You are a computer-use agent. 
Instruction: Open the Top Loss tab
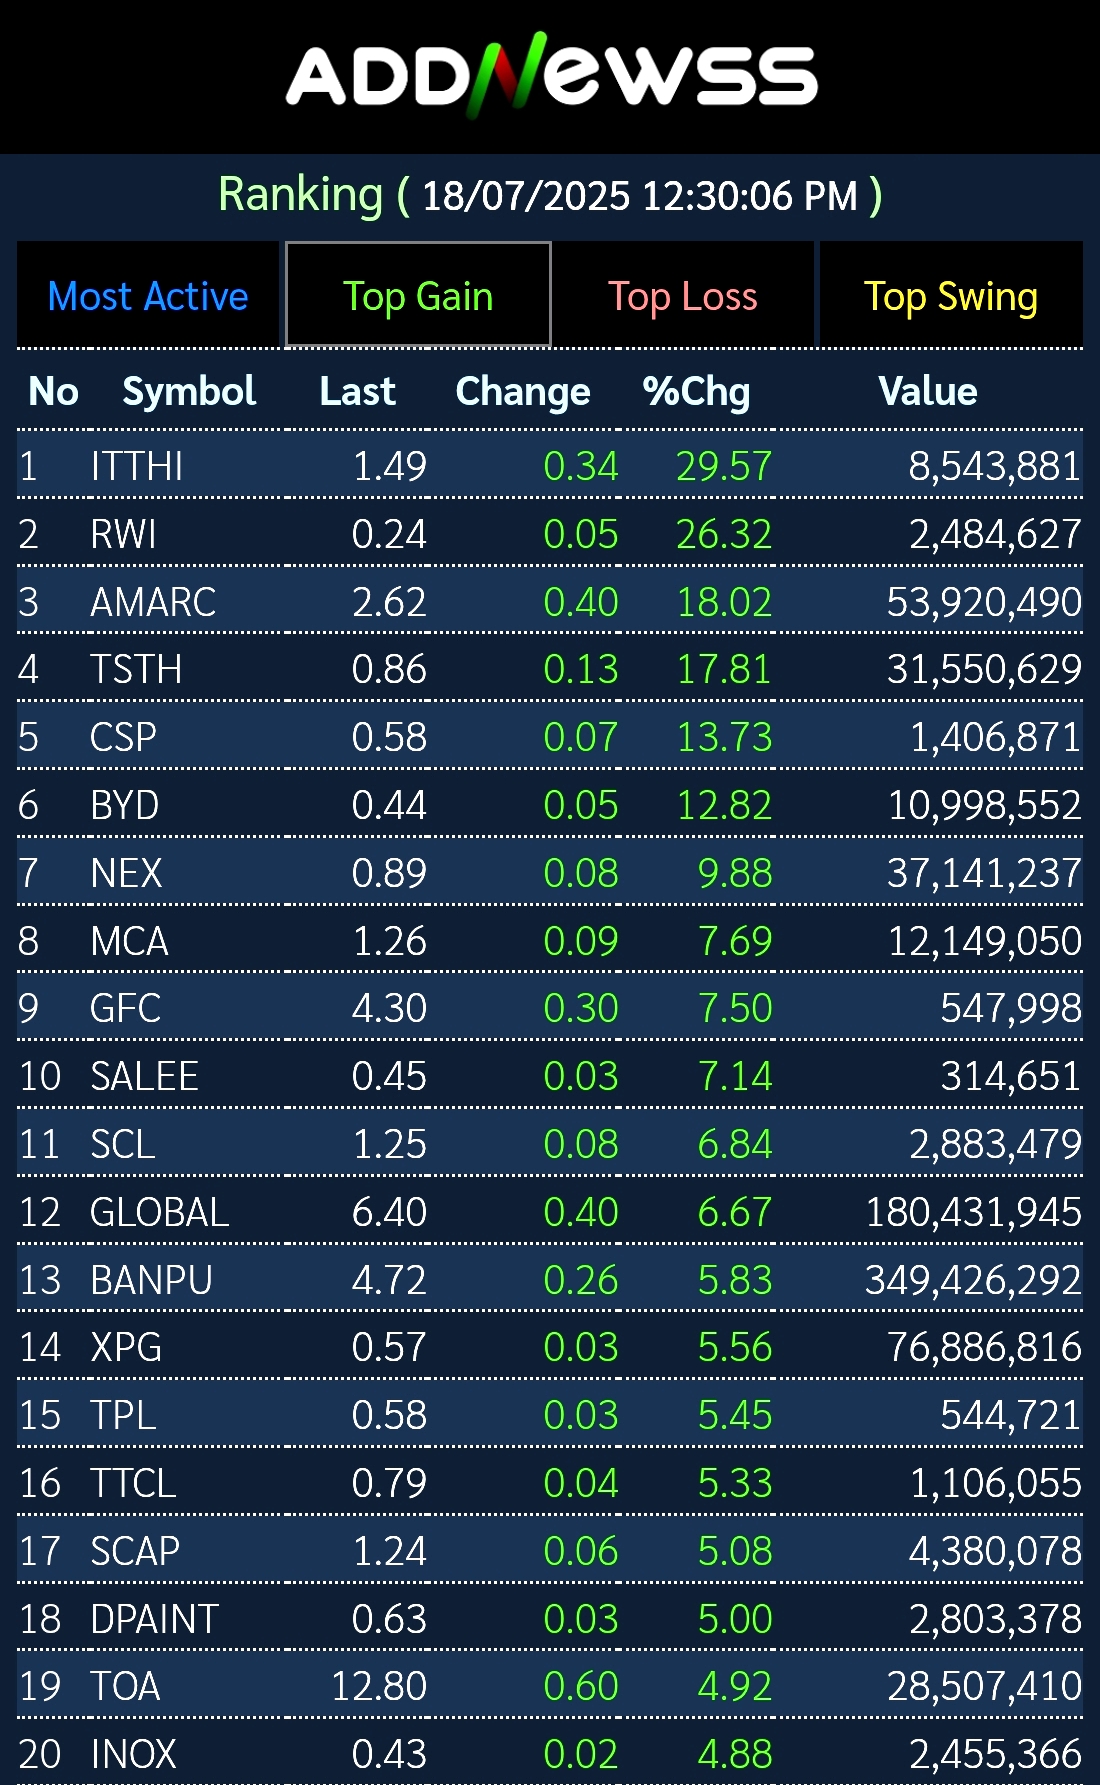pos(683,296)
